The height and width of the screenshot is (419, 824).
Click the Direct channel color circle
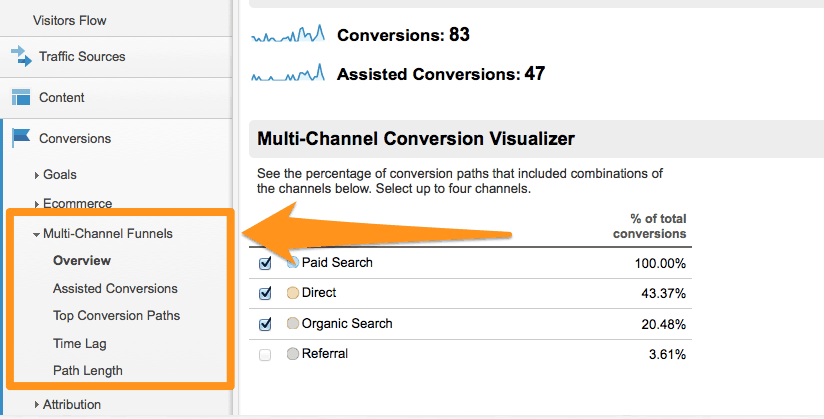point(293,293)
